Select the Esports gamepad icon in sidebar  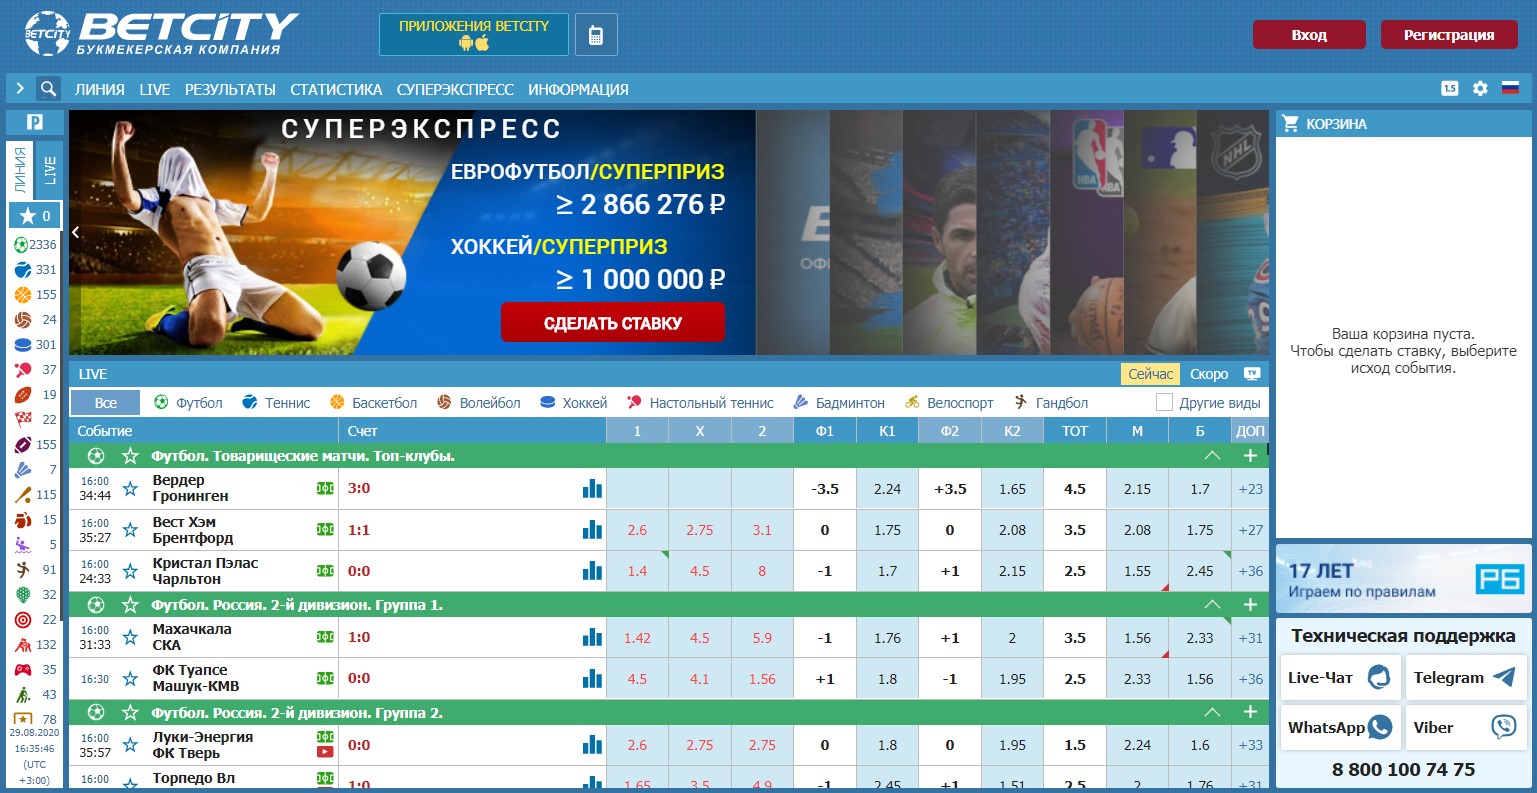point(22,669)
